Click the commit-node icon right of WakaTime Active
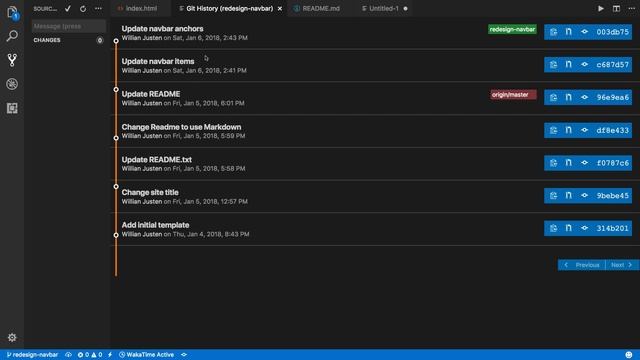Screen dimensions: 640x360 (184, 355)
